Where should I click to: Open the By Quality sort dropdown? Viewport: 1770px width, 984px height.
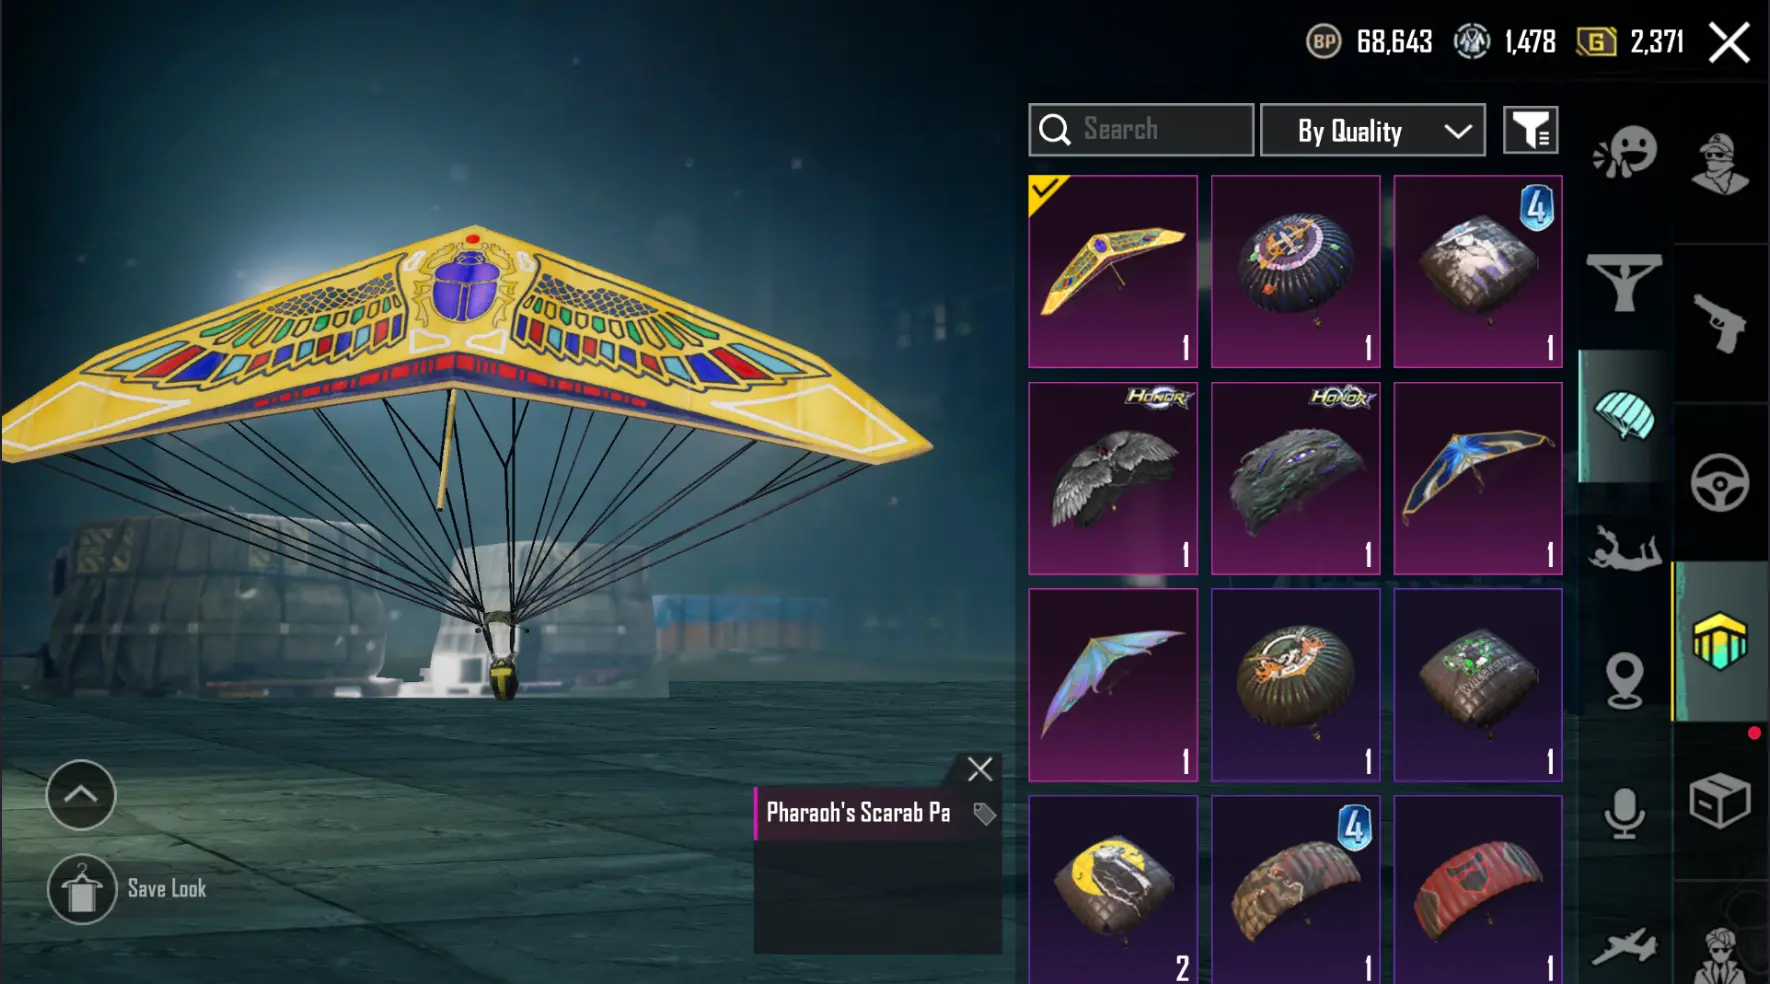point(1373,130)
